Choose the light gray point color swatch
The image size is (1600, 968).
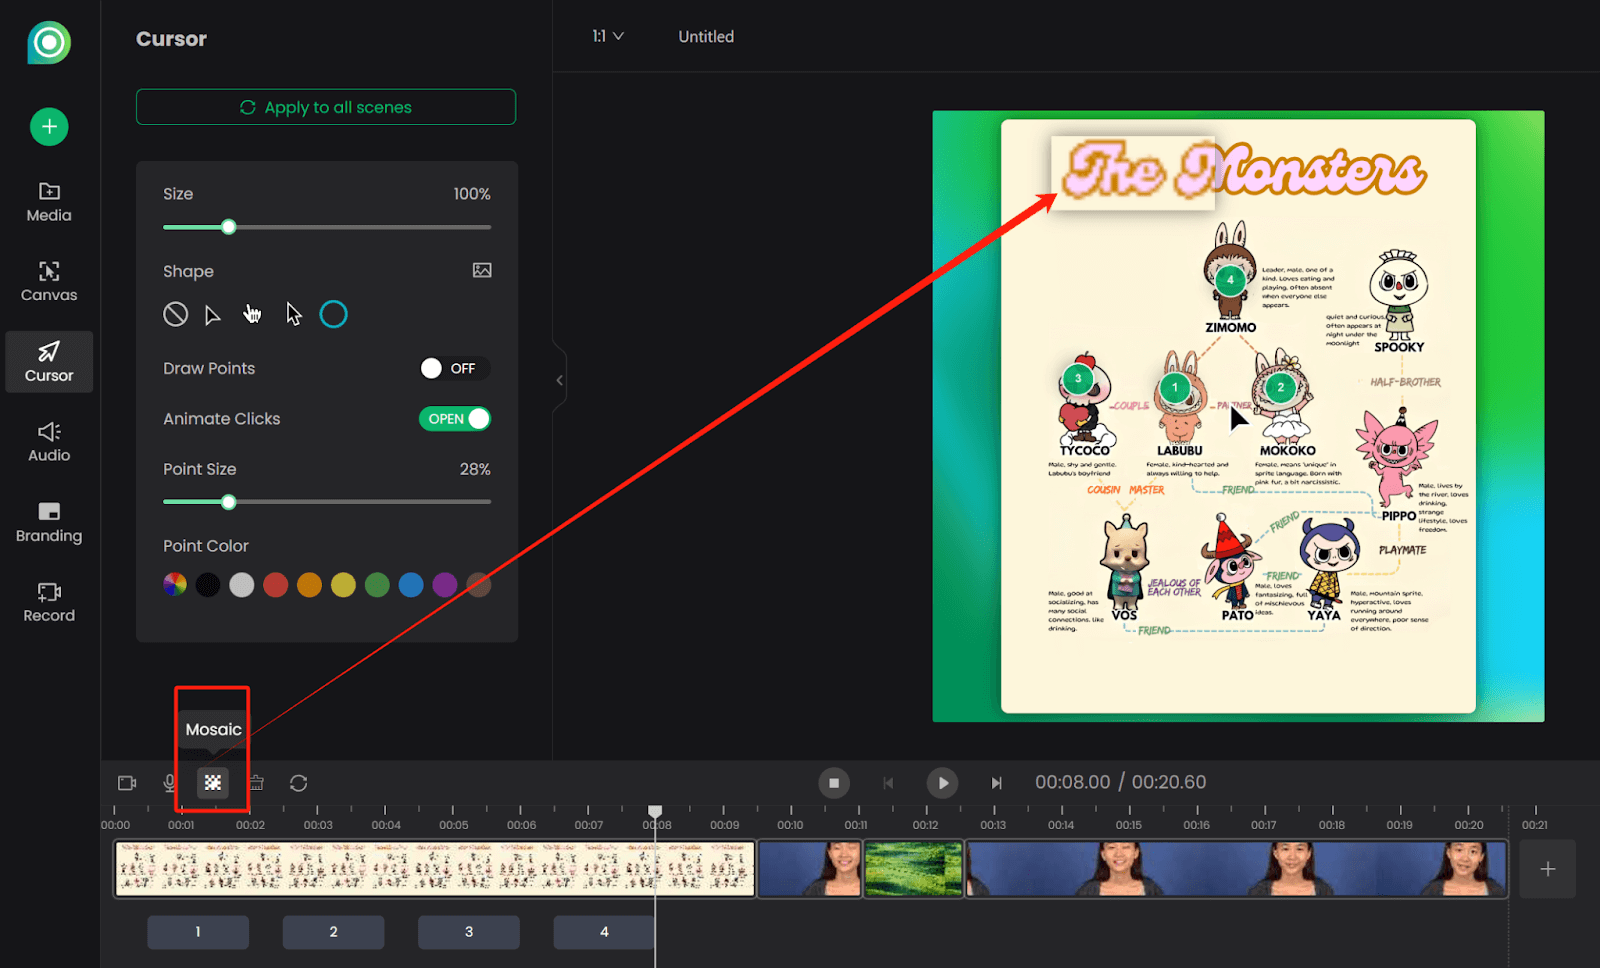click(x=242, y=585)
